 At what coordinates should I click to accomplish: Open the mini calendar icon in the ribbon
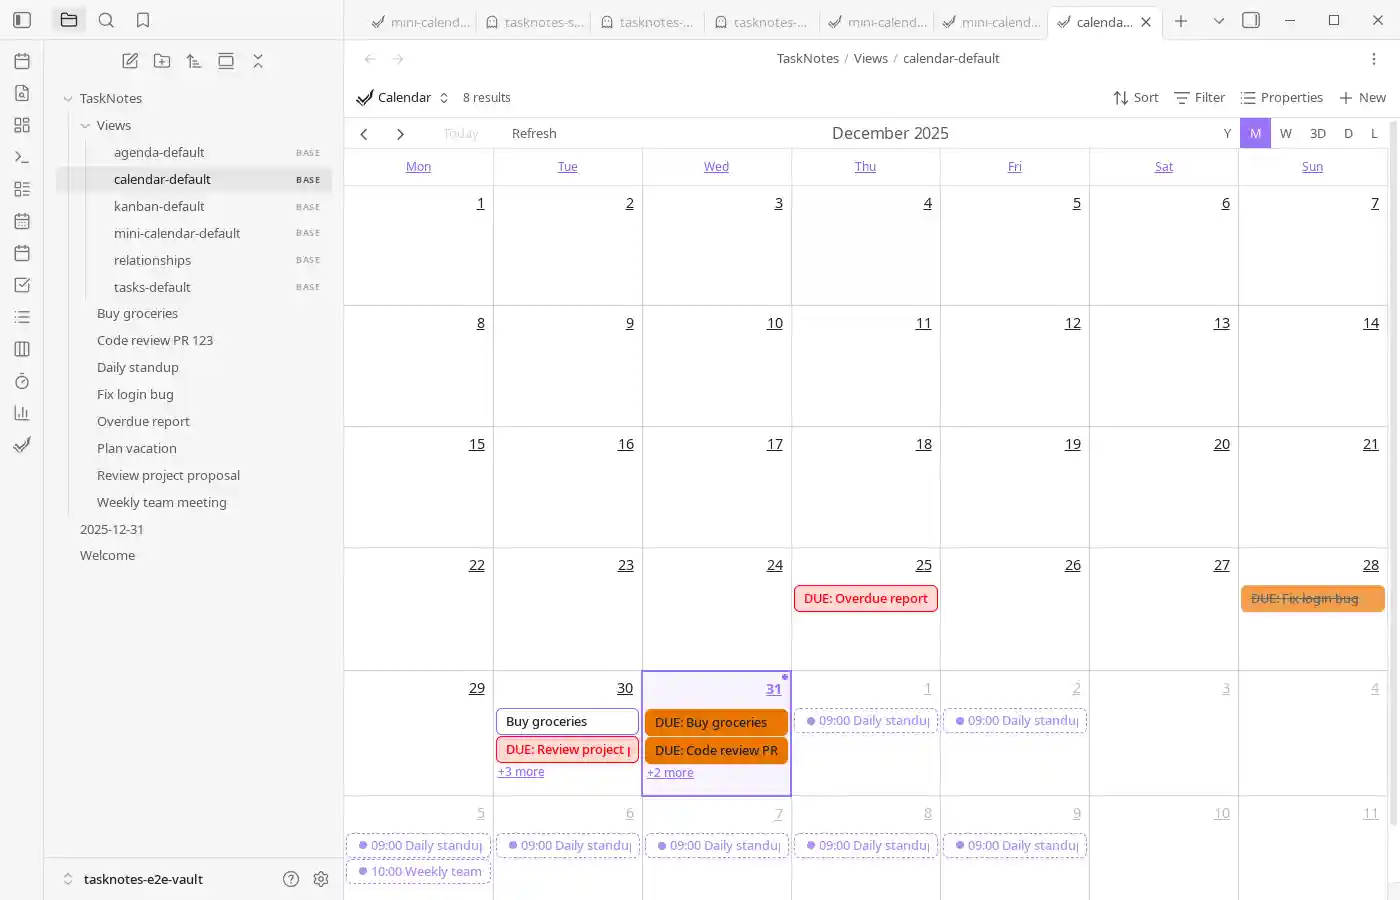click(22, 221)
